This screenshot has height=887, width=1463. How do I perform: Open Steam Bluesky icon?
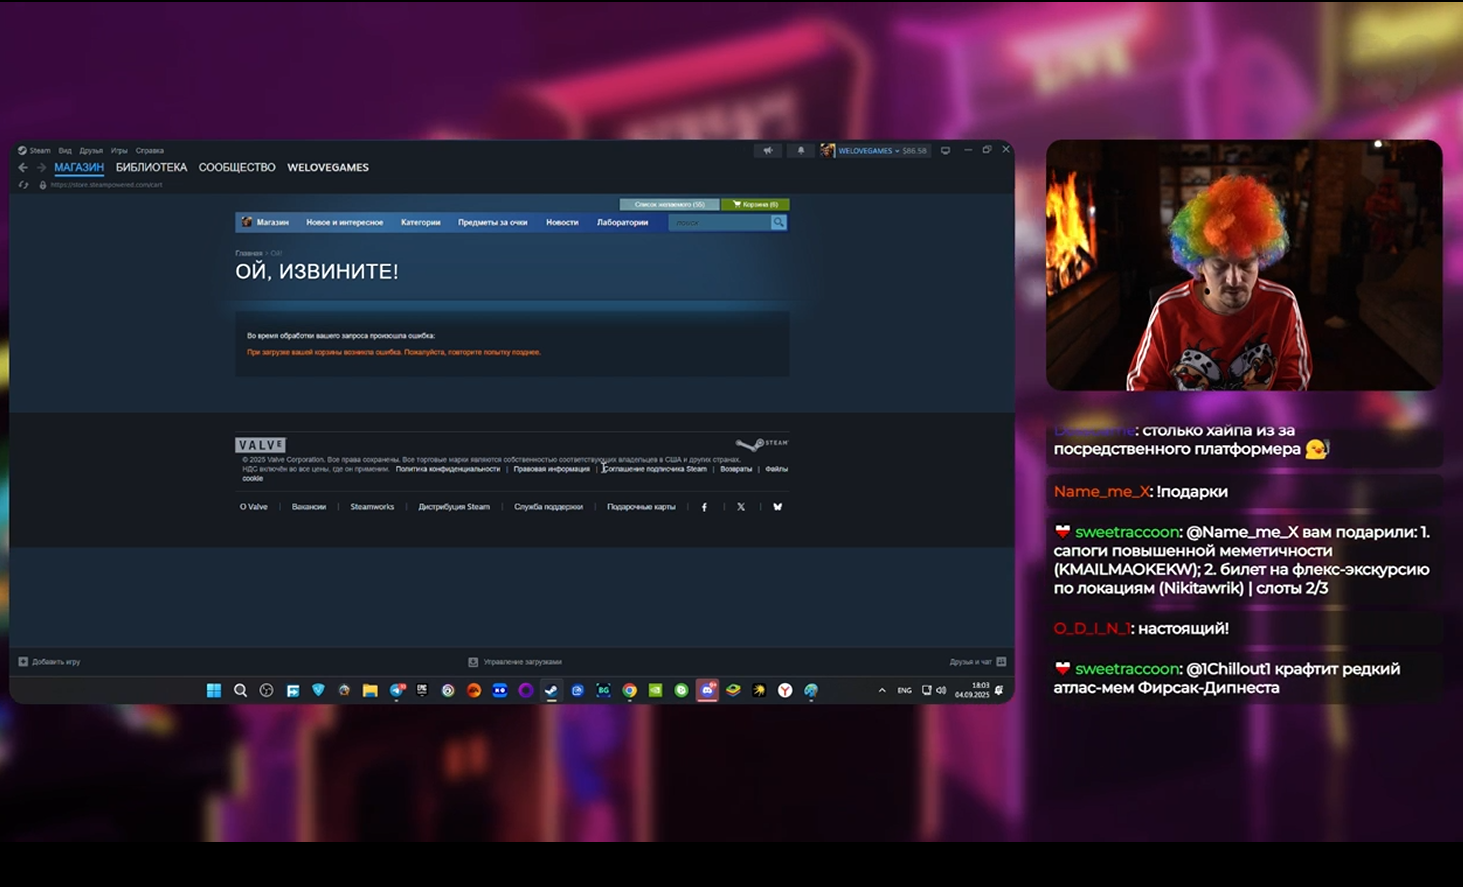777,507
